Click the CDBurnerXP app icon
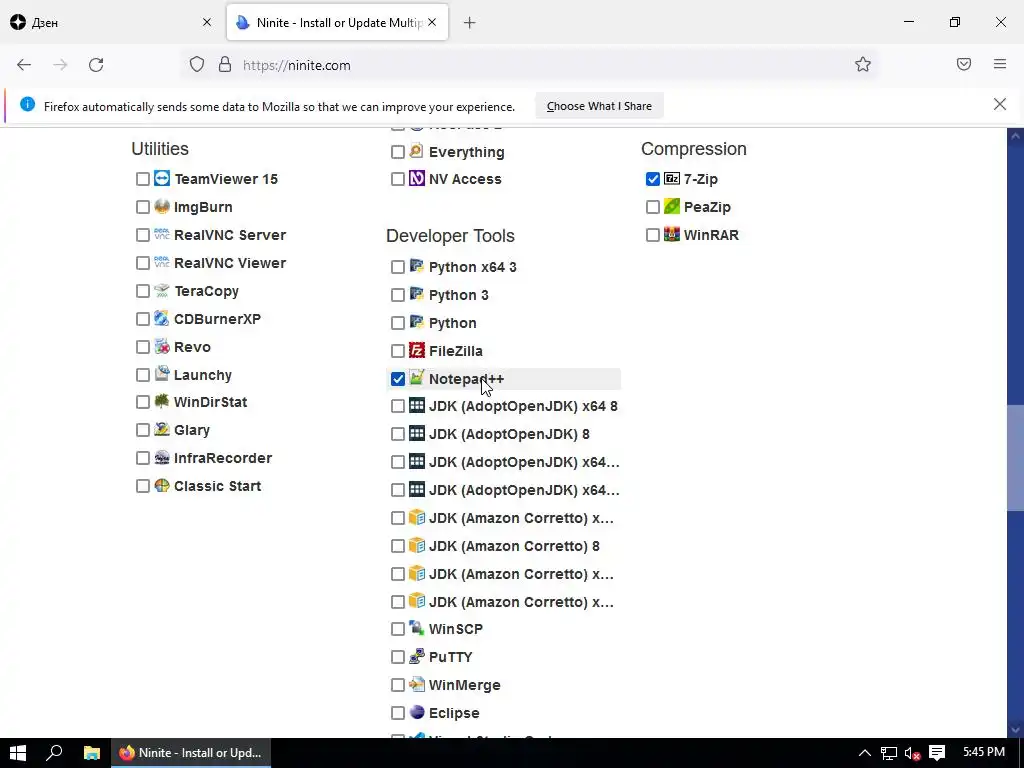The width and height of the screenshot is (1024, 768). 162,319
